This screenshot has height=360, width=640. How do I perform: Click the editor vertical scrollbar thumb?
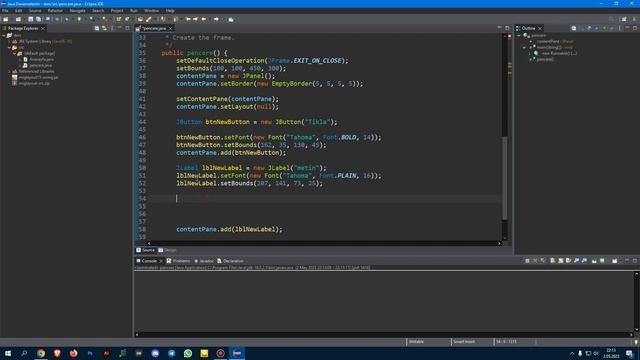(505, 178)
